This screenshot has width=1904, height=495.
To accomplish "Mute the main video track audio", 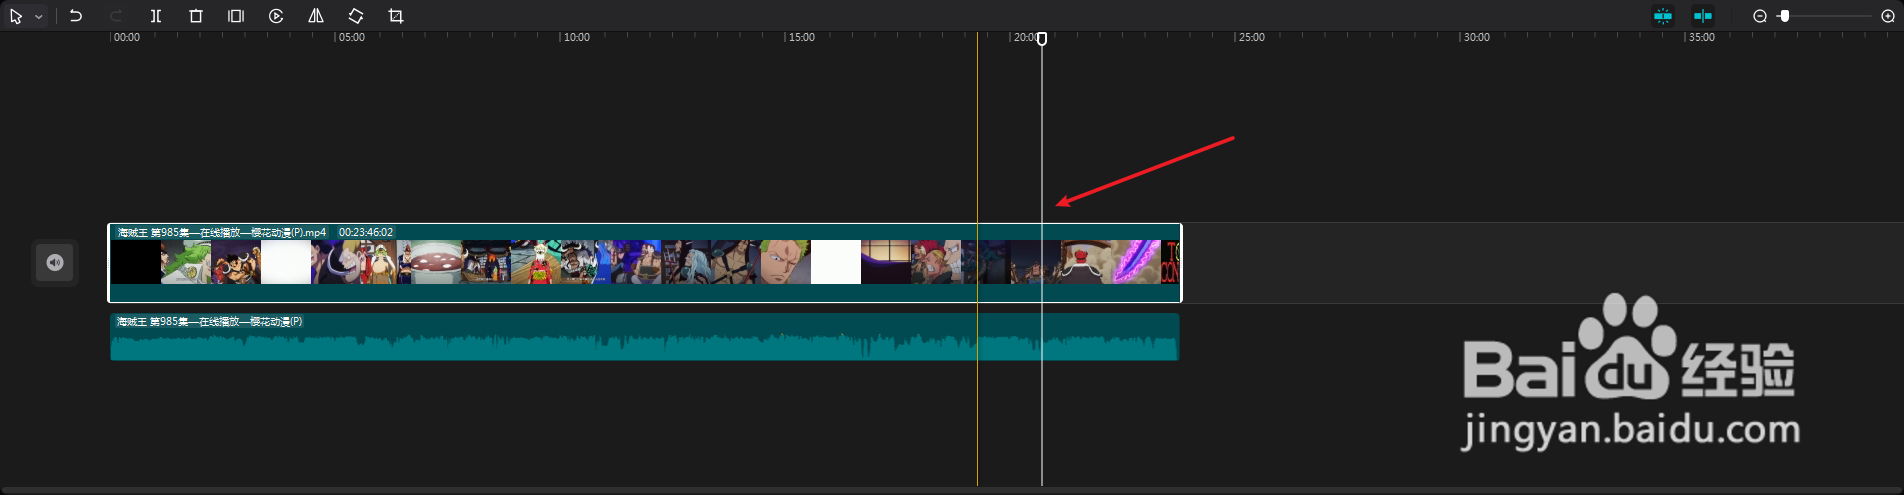I will pyautogui.click(x=55, y=263).
